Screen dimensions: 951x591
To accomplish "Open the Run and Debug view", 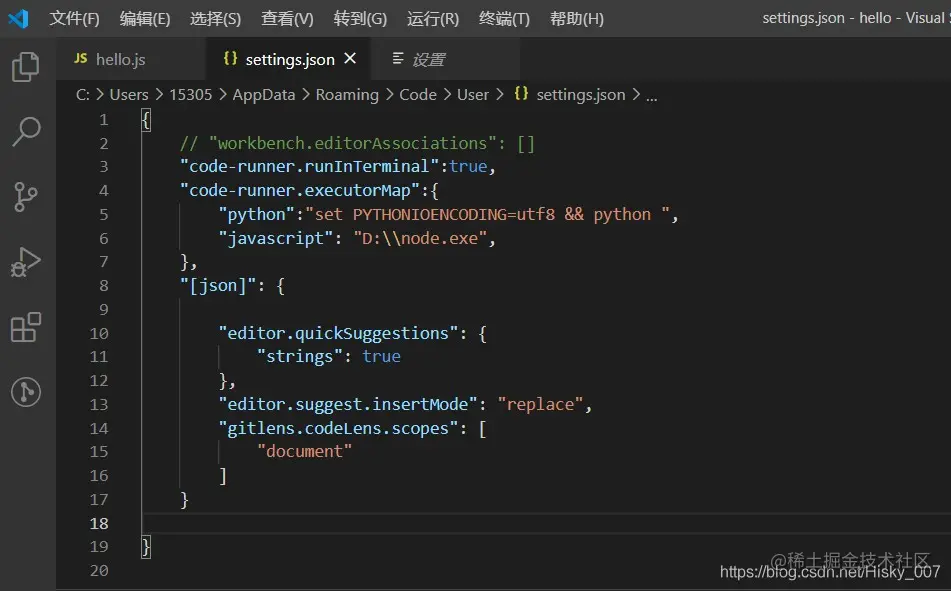I will 26,262.
